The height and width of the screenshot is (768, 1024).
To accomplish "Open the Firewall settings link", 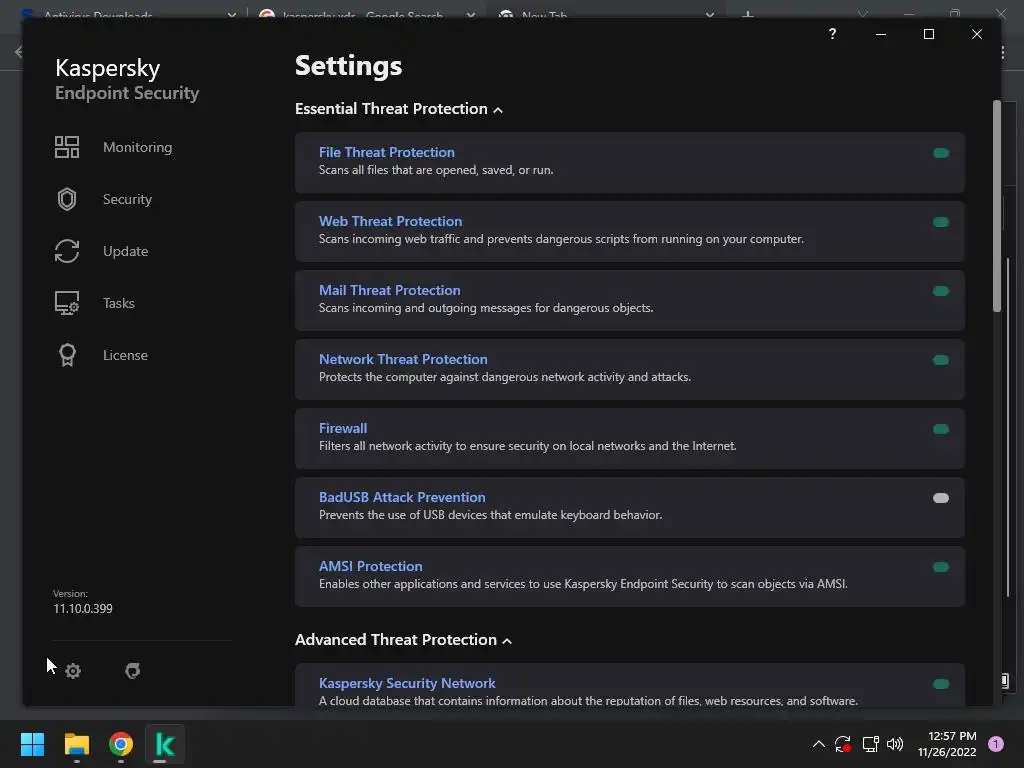I will coord(343,428).
